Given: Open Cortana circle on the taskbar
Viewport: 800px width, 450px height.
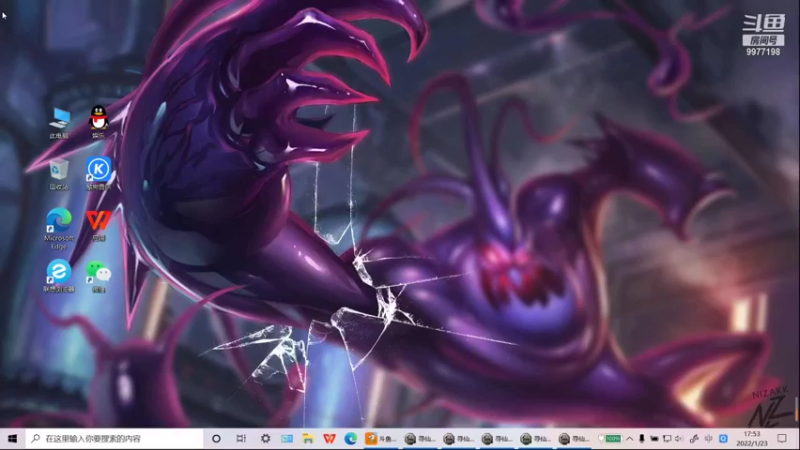Looking at the screenshot, I should [x=216, y=439].
